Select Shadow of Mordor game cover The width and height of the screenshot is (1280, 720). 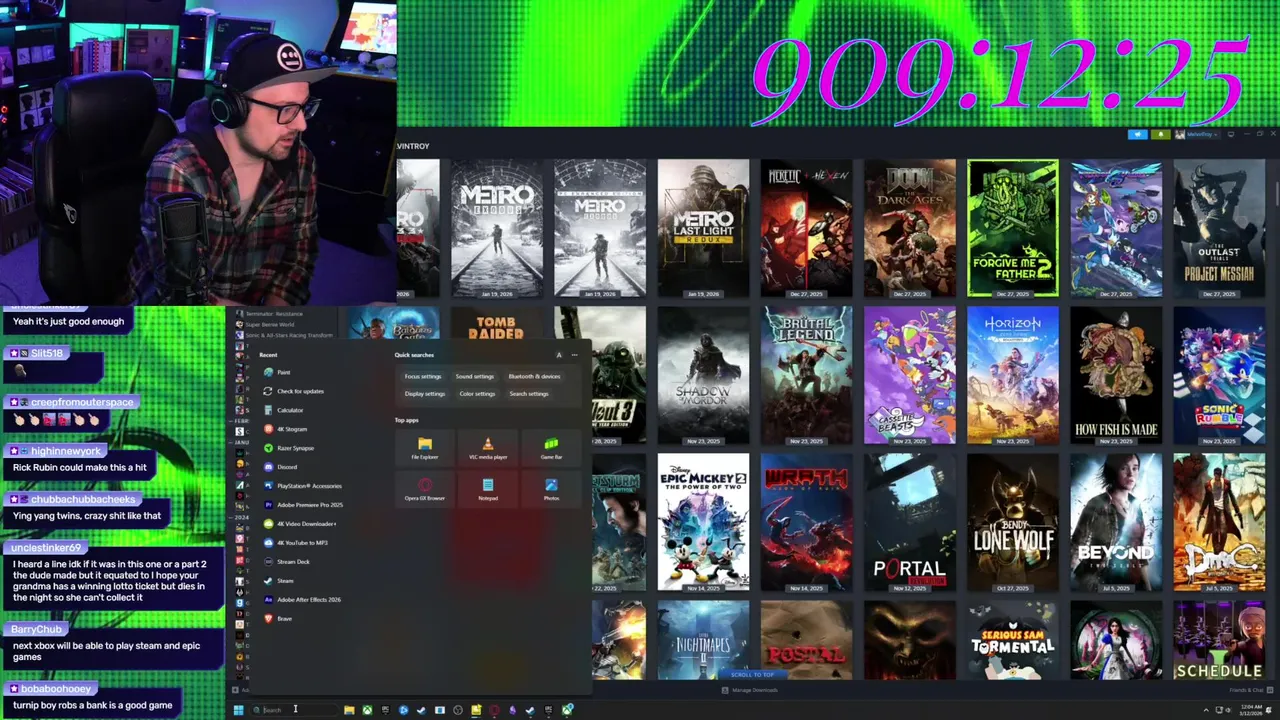click(x=703, y=375)
